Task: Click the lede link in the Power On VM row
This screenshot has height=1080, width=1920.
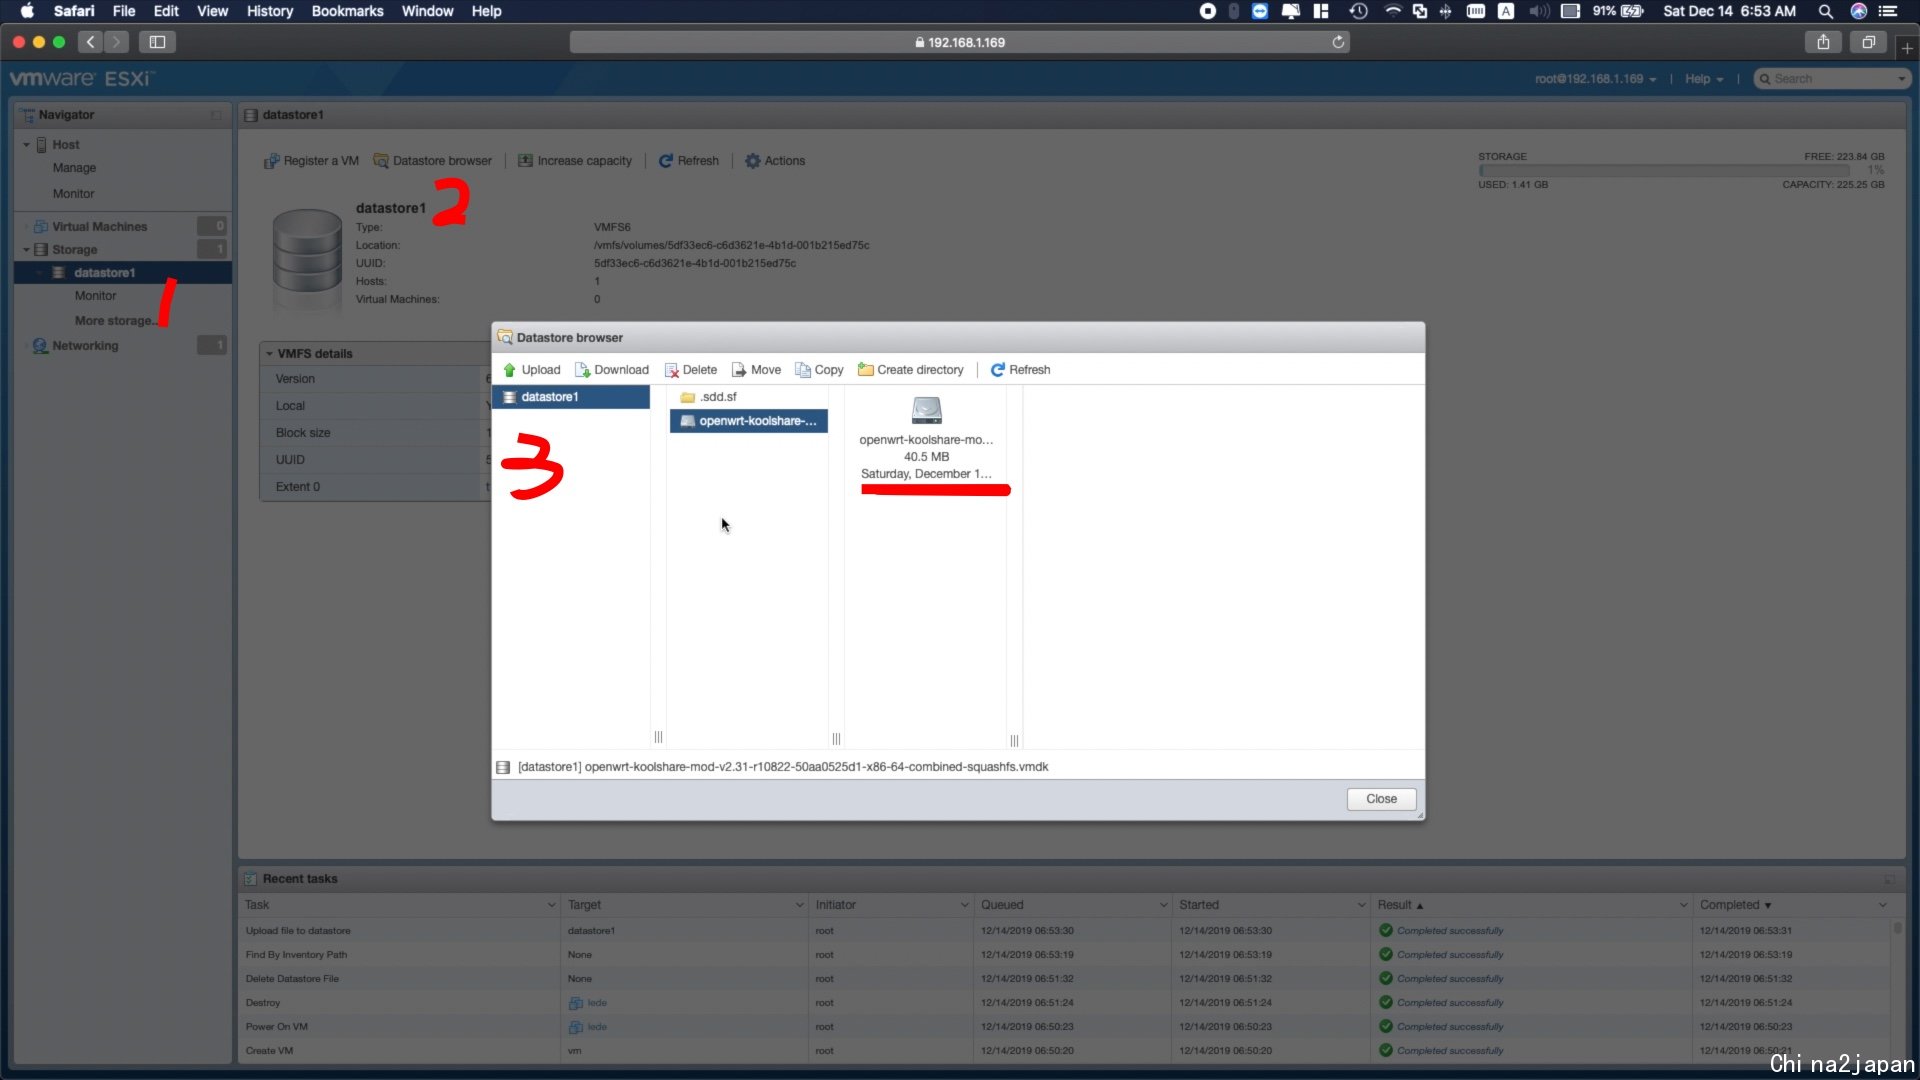Action: point(597,1027)
